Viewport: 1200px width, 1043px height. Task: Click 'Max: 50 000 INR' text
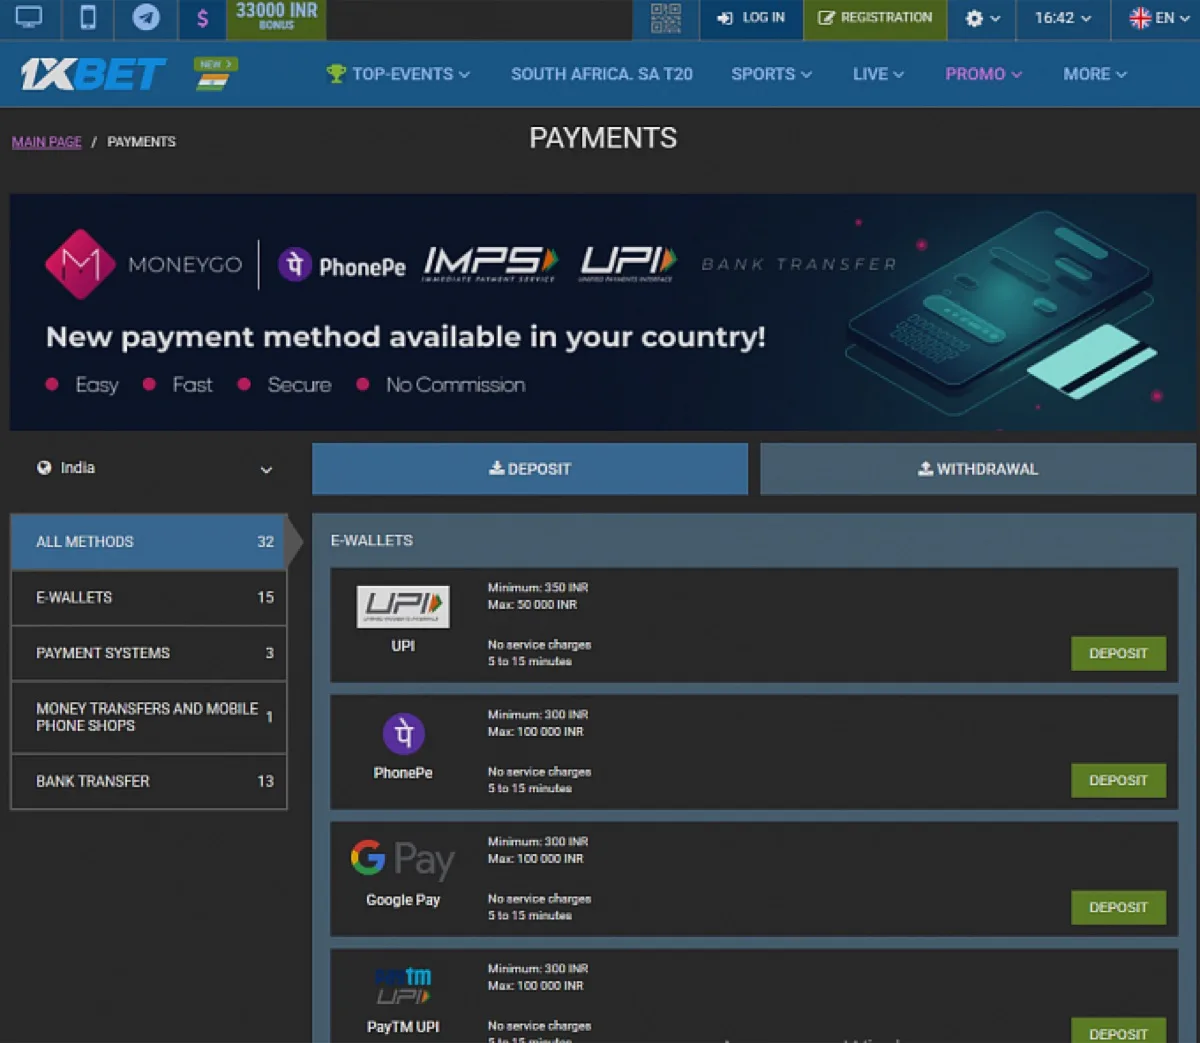[x=532, y=605]
